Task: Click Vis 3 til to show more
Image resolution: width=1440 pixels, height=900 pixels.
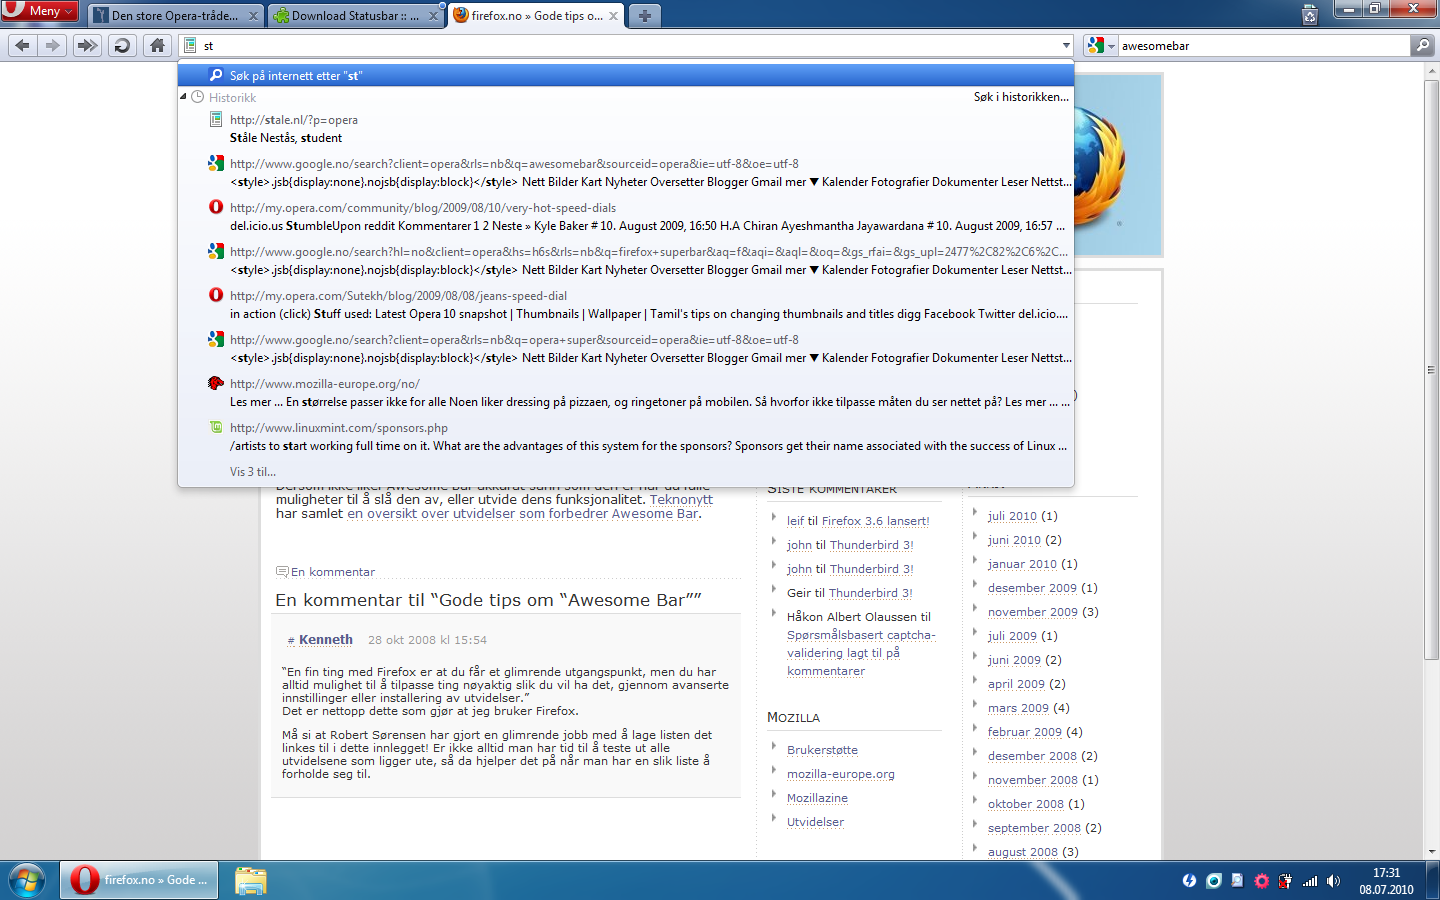Action: (253, 472)
